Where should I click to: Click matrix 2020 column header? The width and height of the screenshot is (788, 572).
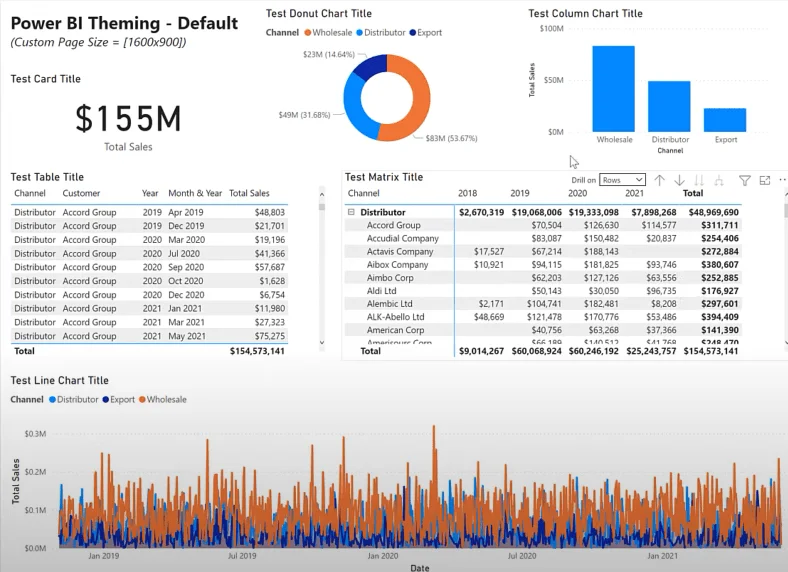click(577, 194)
